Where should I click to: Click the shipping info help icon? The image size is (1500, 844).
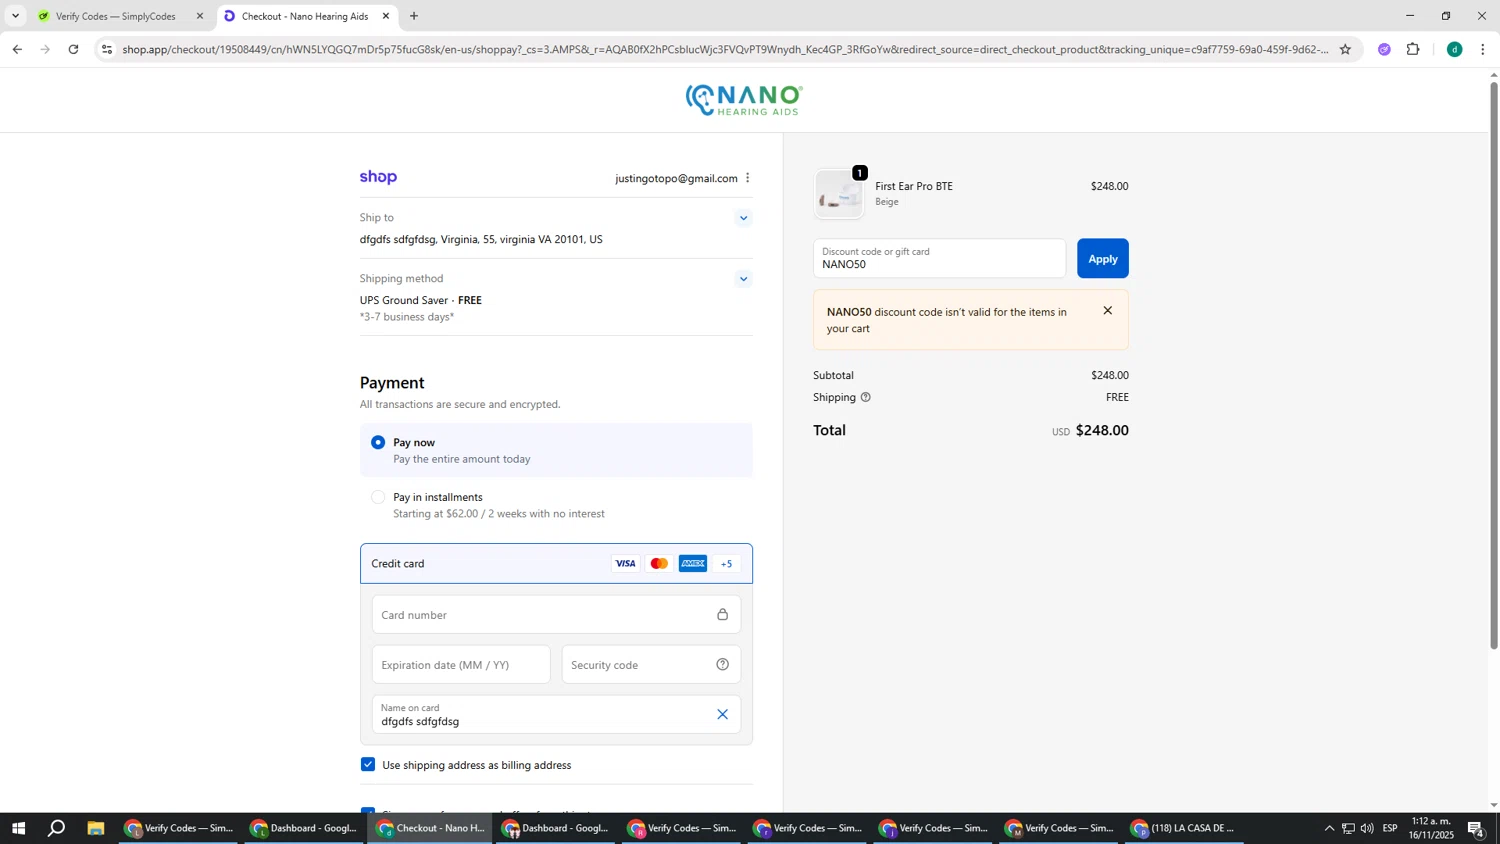point(866,397)
